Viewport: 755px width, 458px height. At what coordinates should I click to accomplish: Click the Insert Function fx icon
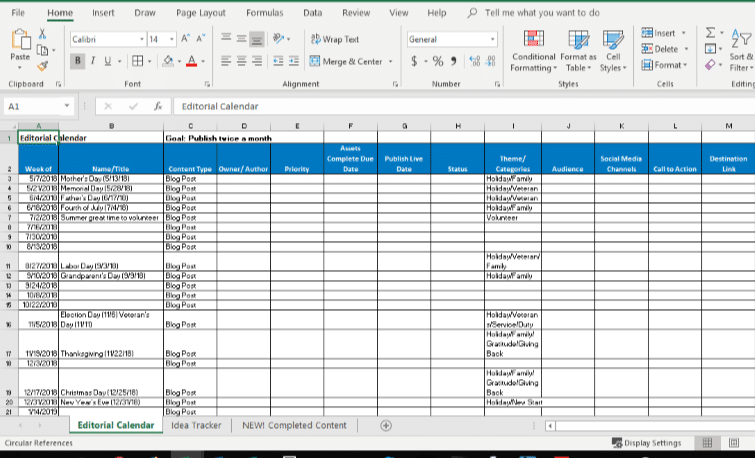click(157, 106)
